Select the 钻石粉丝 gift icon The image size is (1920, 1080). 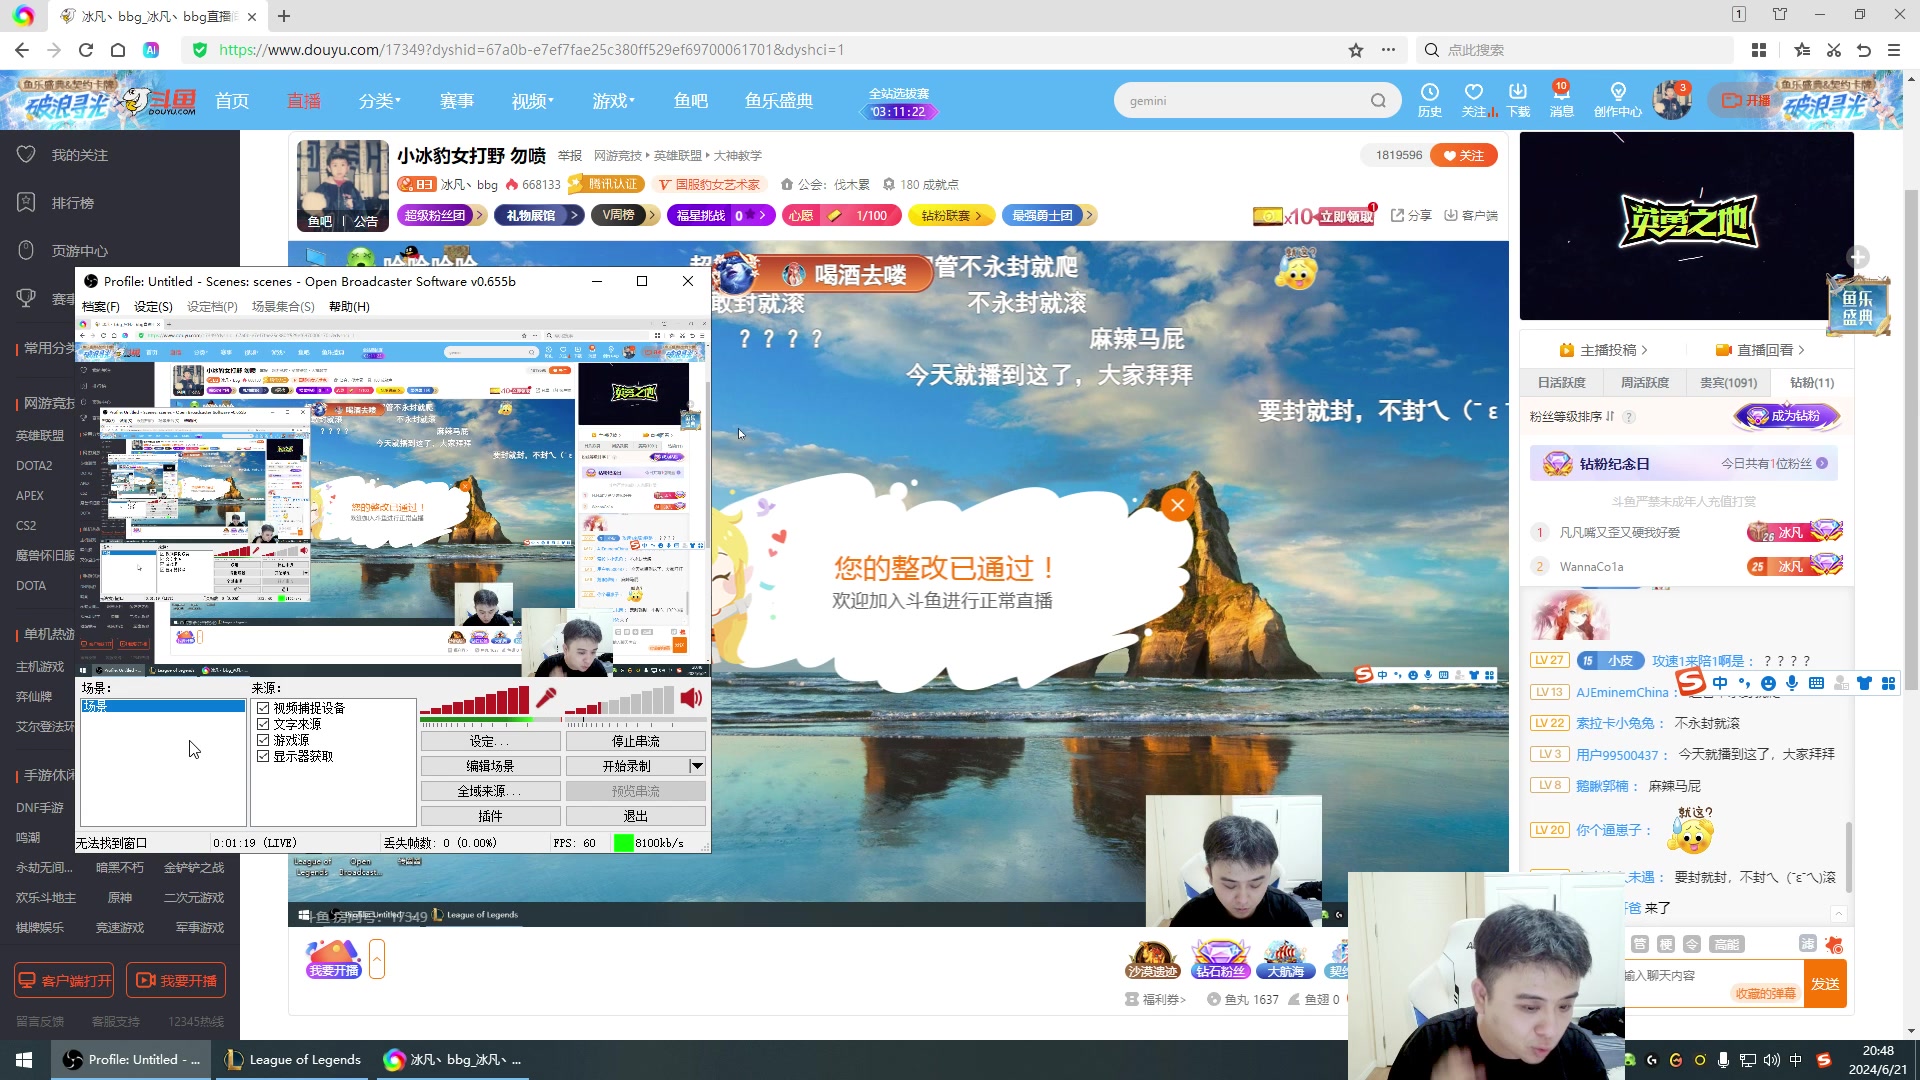click(1220, 959)
